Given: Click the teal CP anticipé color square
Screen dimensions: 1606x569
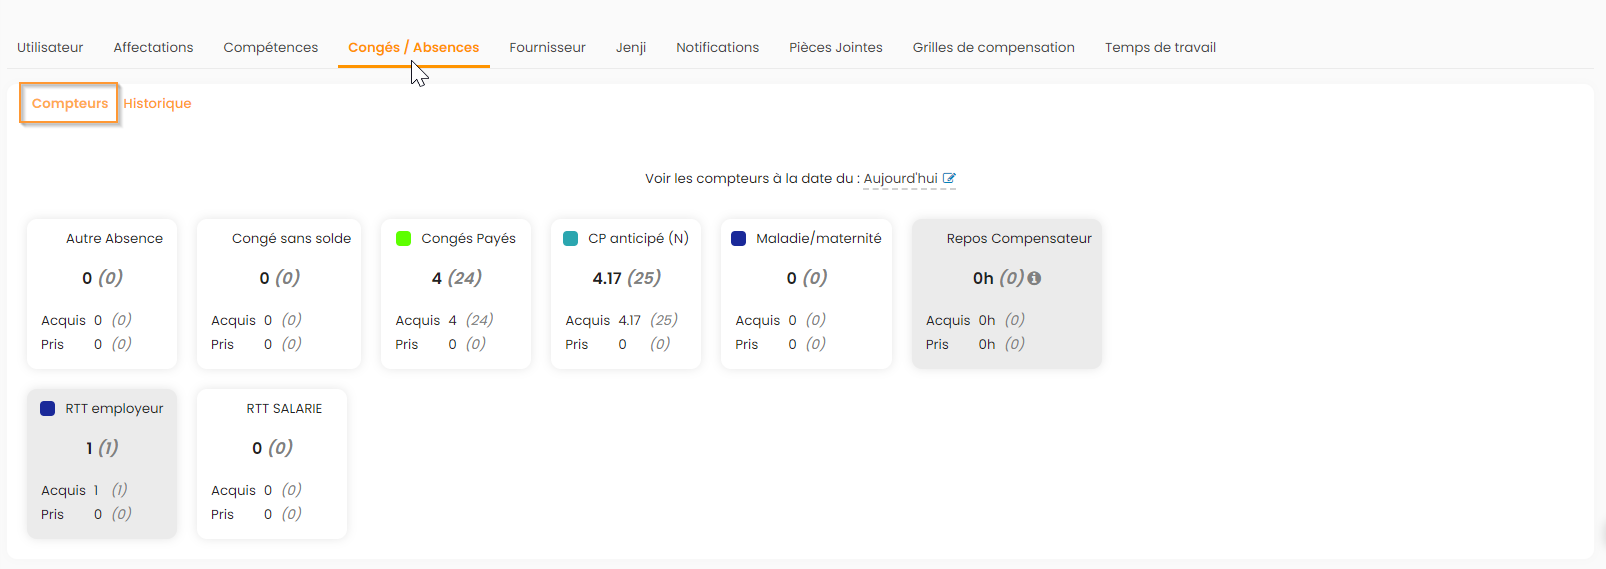Looking at the screenshot, I should (x=571, y=238).
